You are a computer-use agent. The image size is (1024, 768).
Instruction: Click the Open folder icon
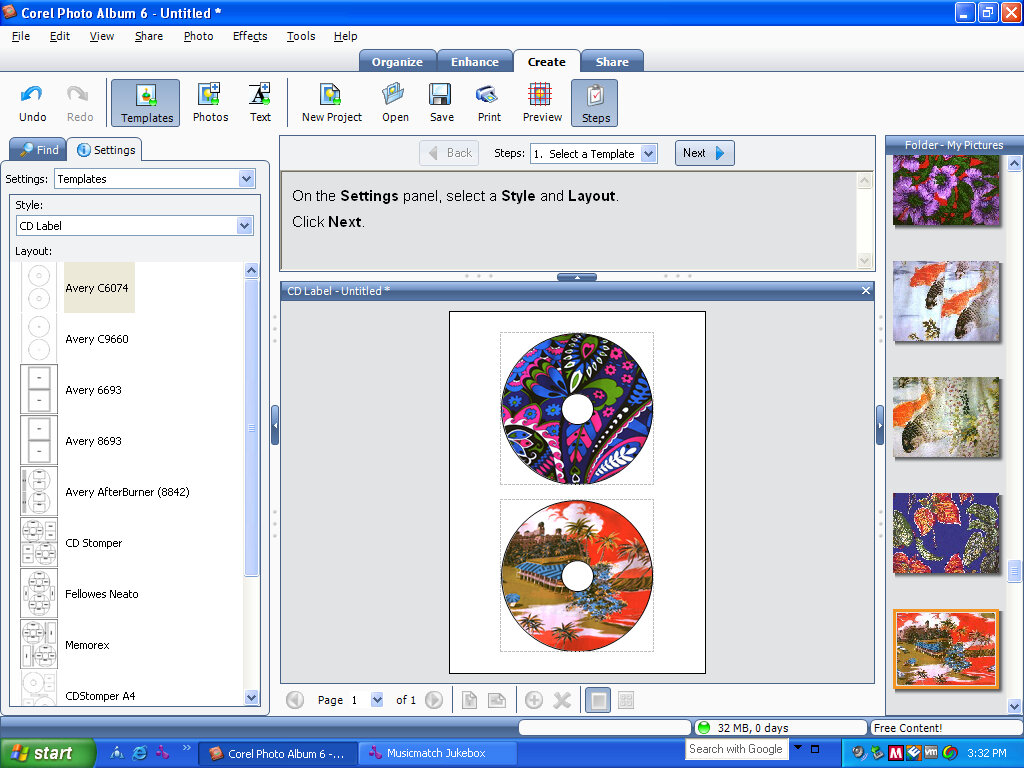point(395,103)
